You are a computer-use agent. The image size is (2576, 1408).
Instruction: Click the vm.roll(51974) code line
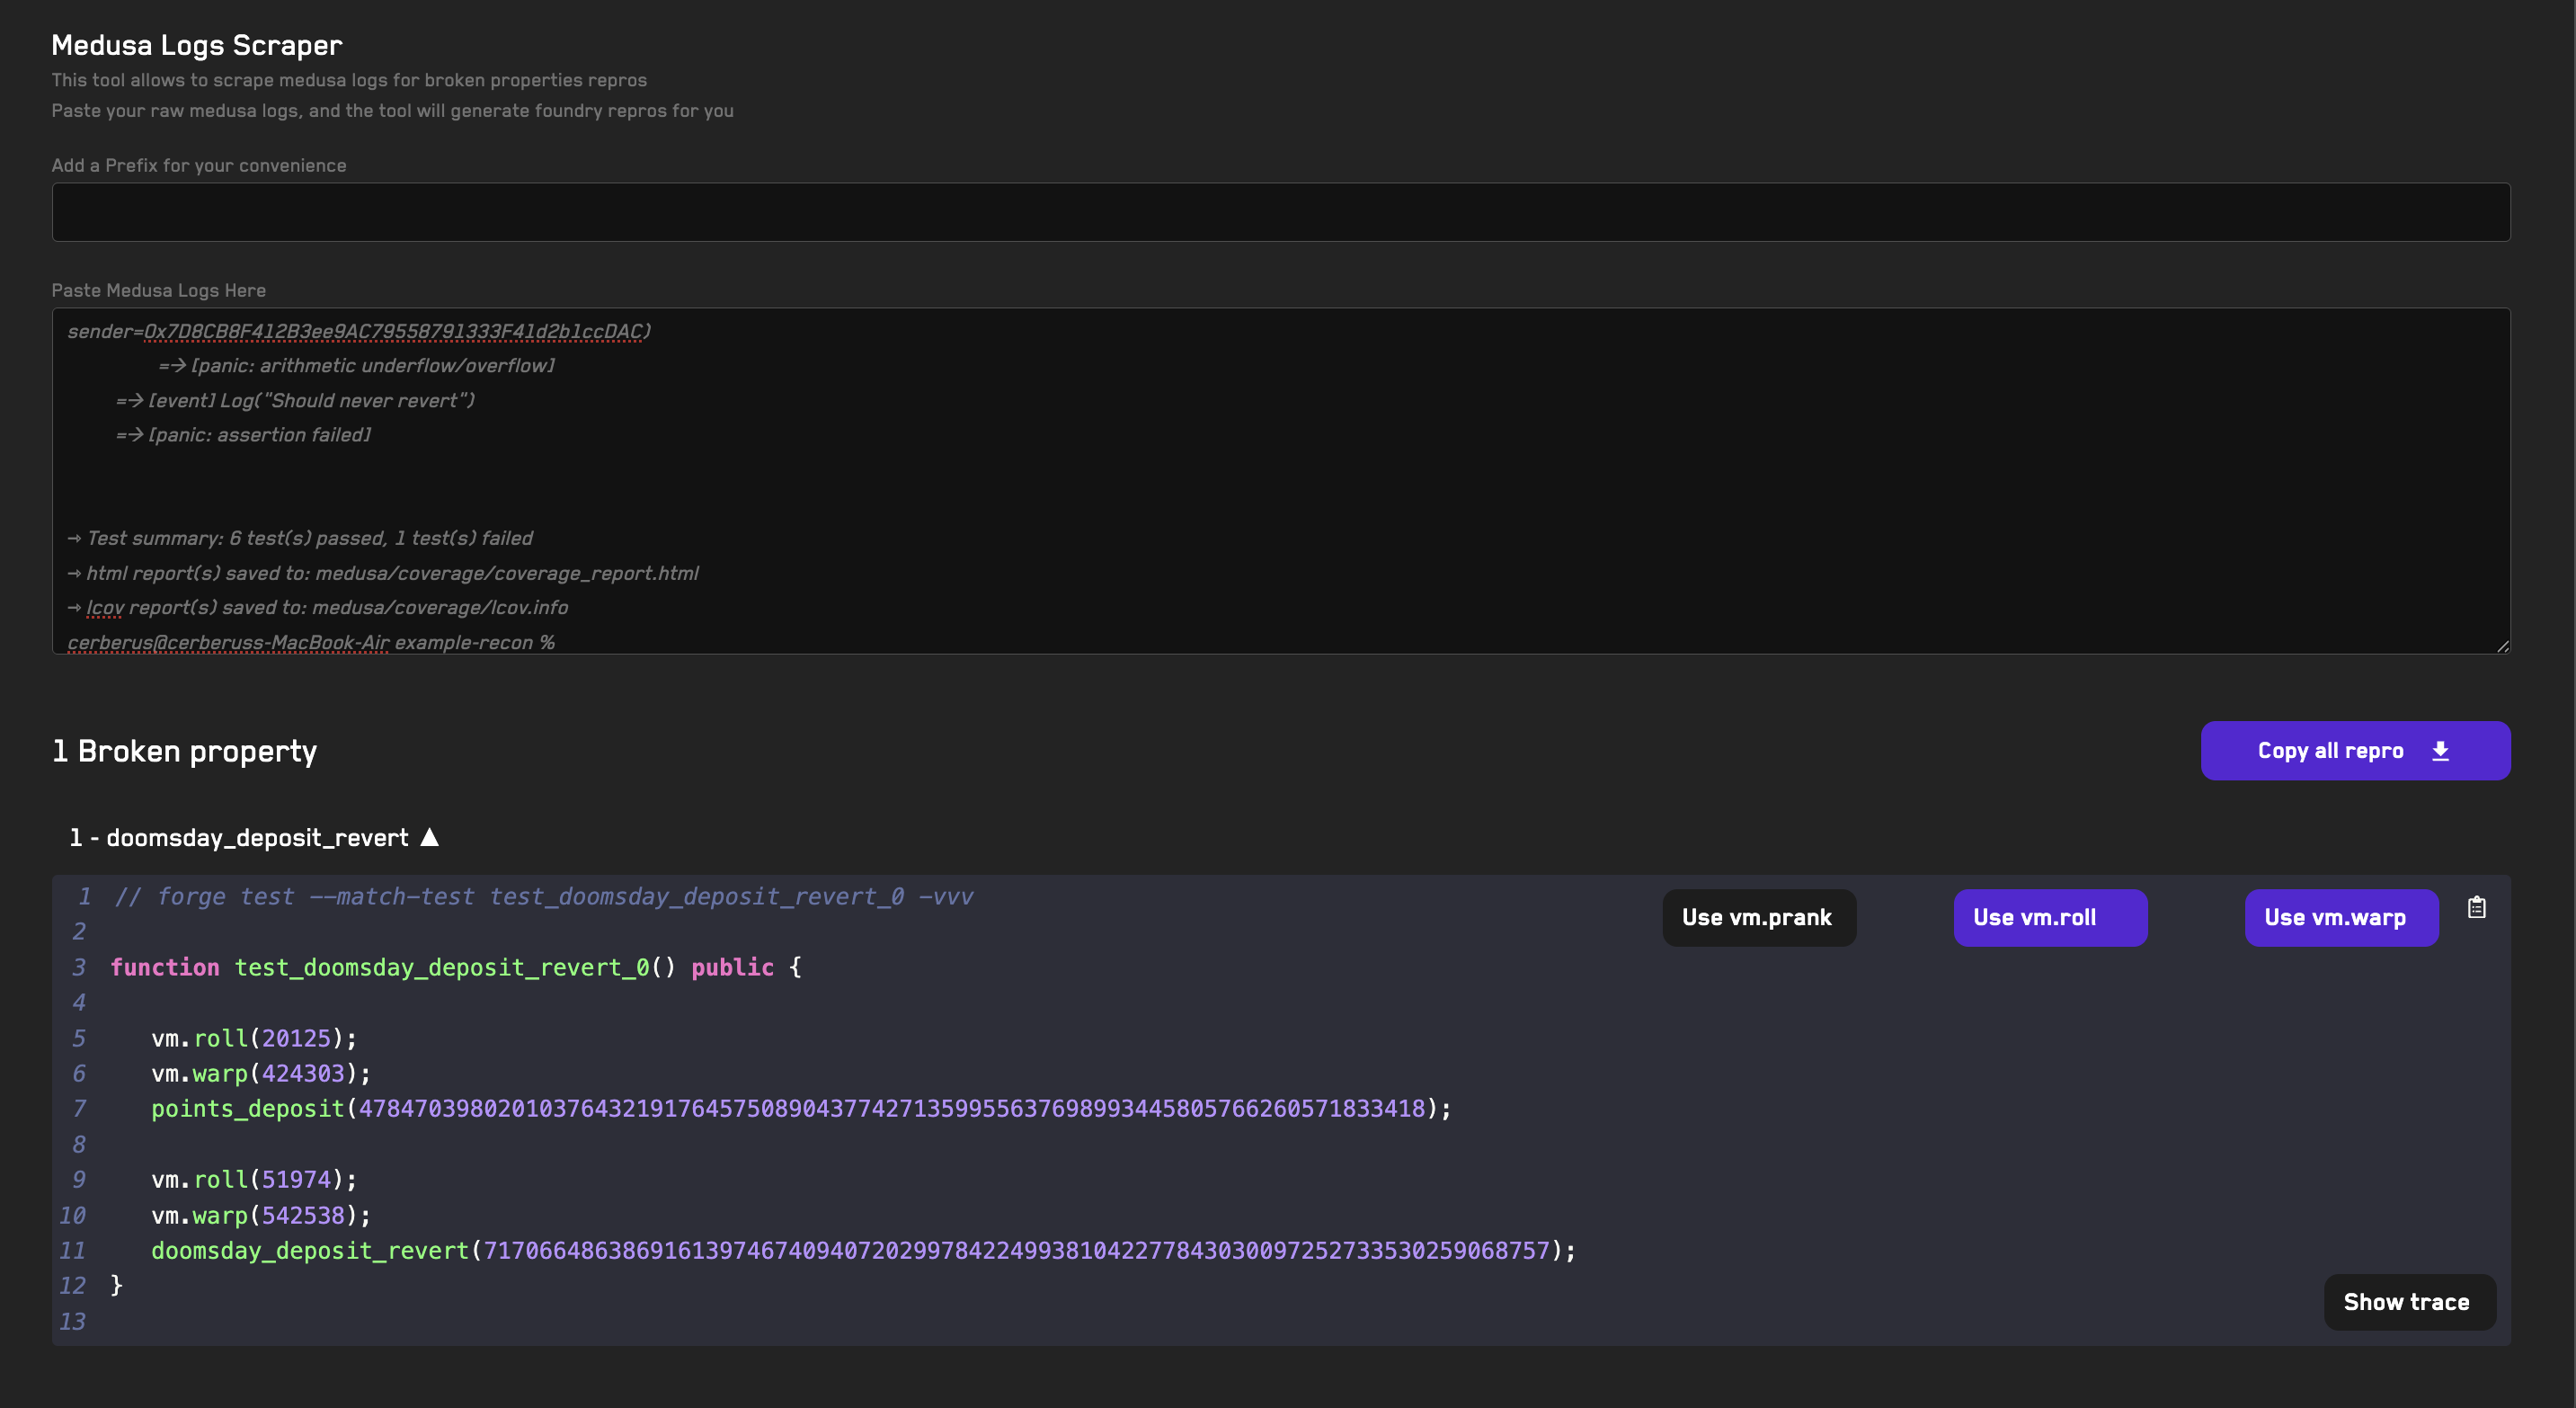point(254,1179)
